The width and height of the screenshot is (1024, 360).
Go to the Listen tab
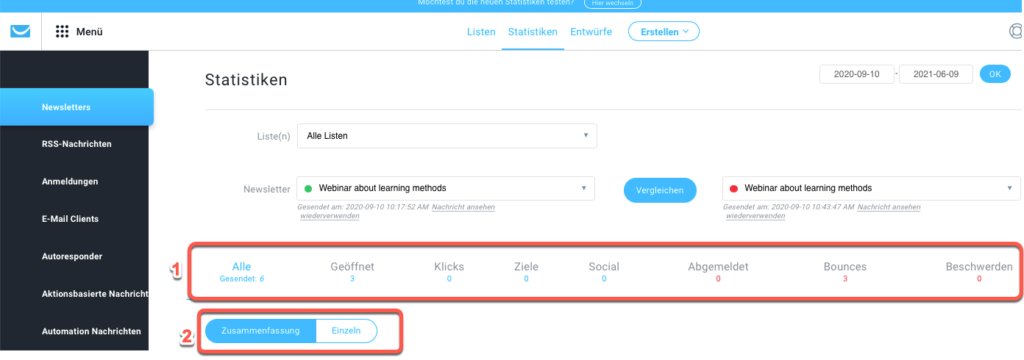pos(481,31)
